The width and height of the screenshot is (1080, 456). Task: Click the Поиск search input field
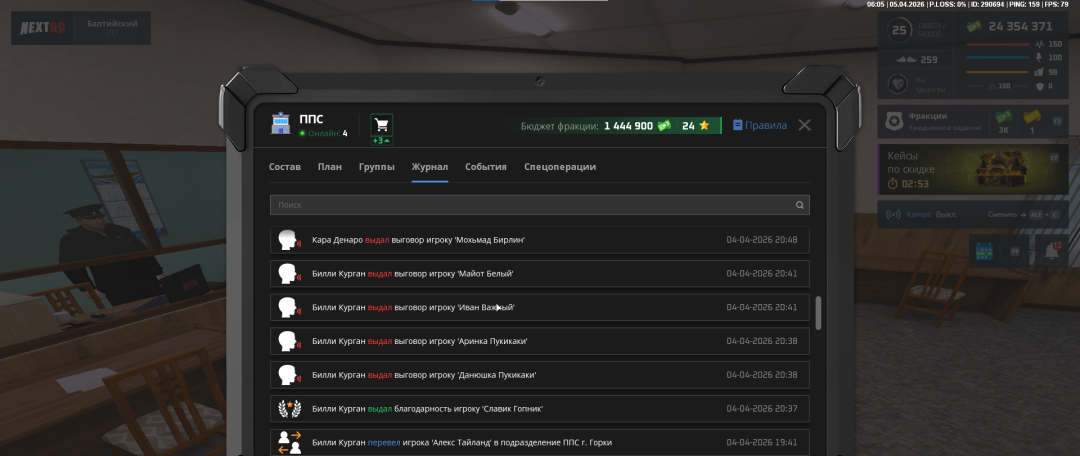pyautogui.click(x=530, y=205)
